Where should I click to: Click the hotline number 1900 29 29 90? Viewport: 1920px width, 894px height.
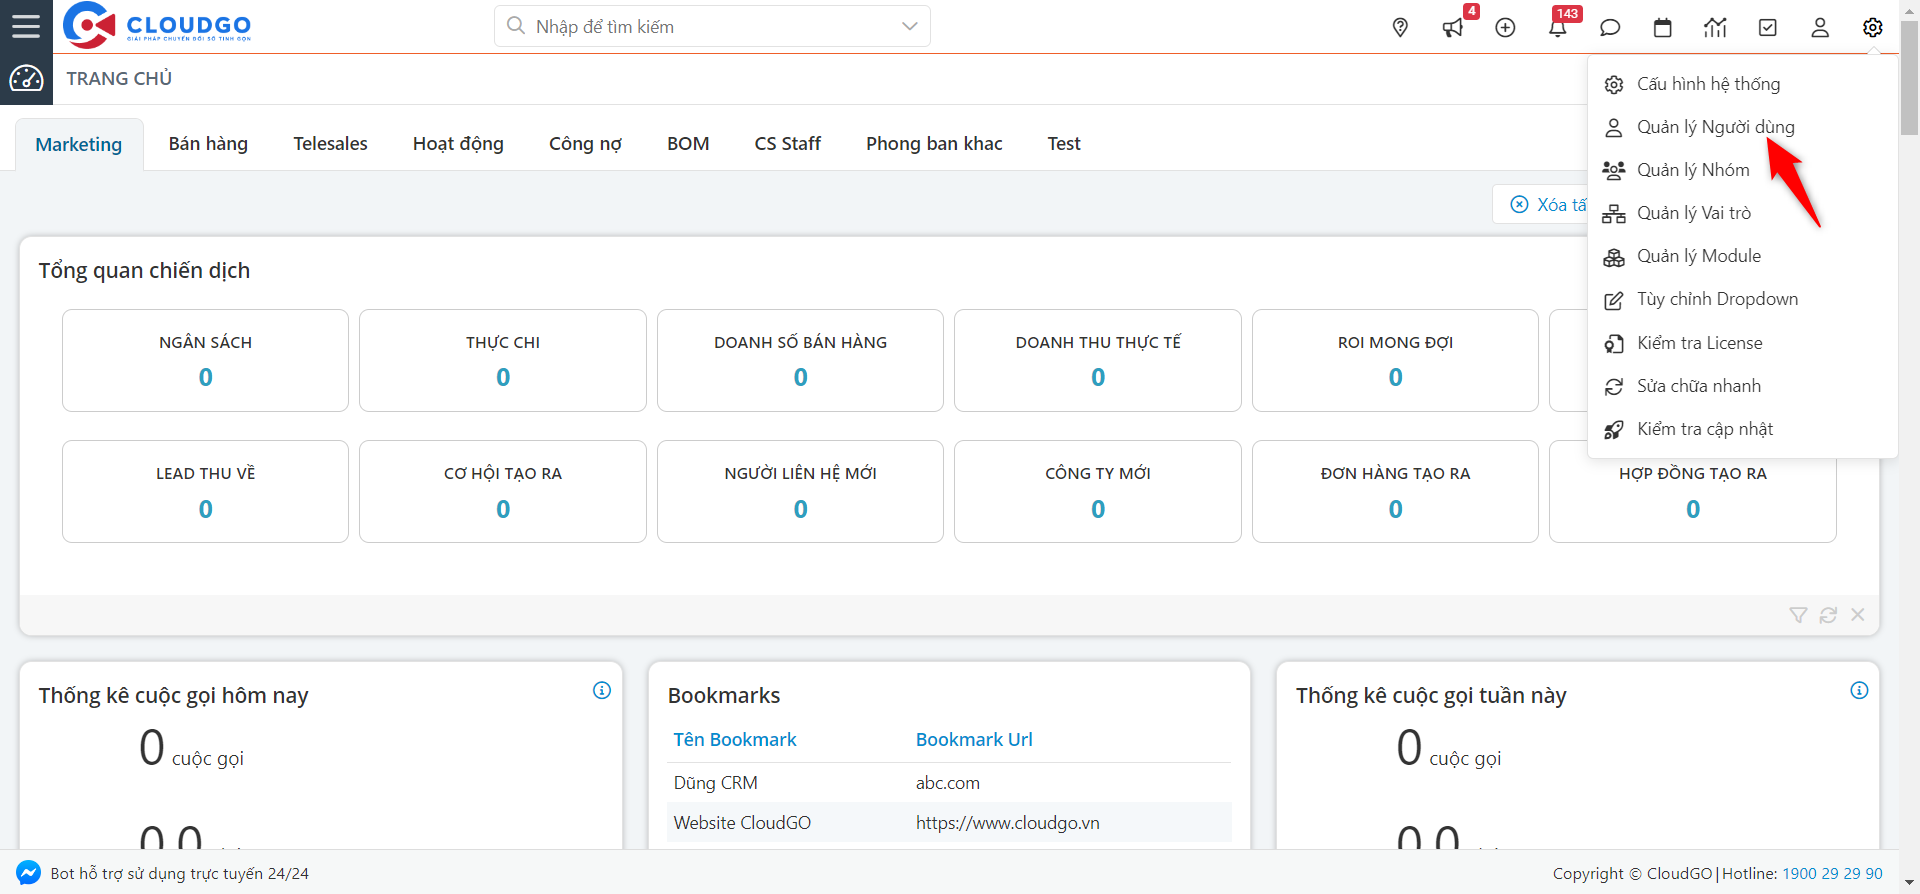click(1832, 873)
